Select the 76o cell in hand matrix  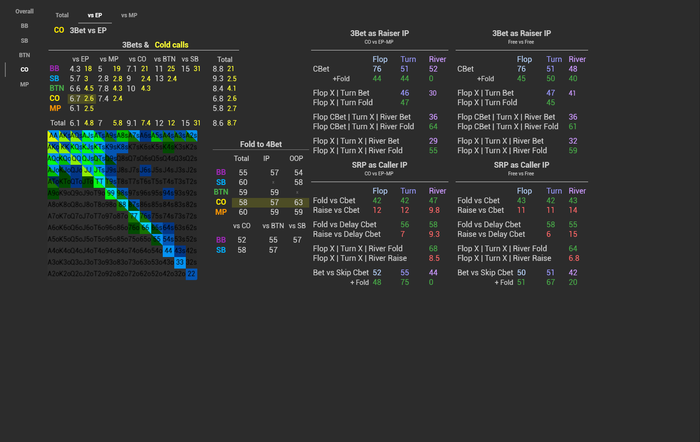134,228
